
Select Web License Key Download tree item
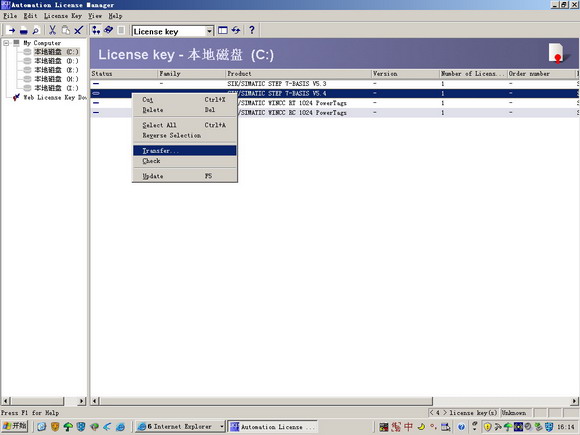55,97
